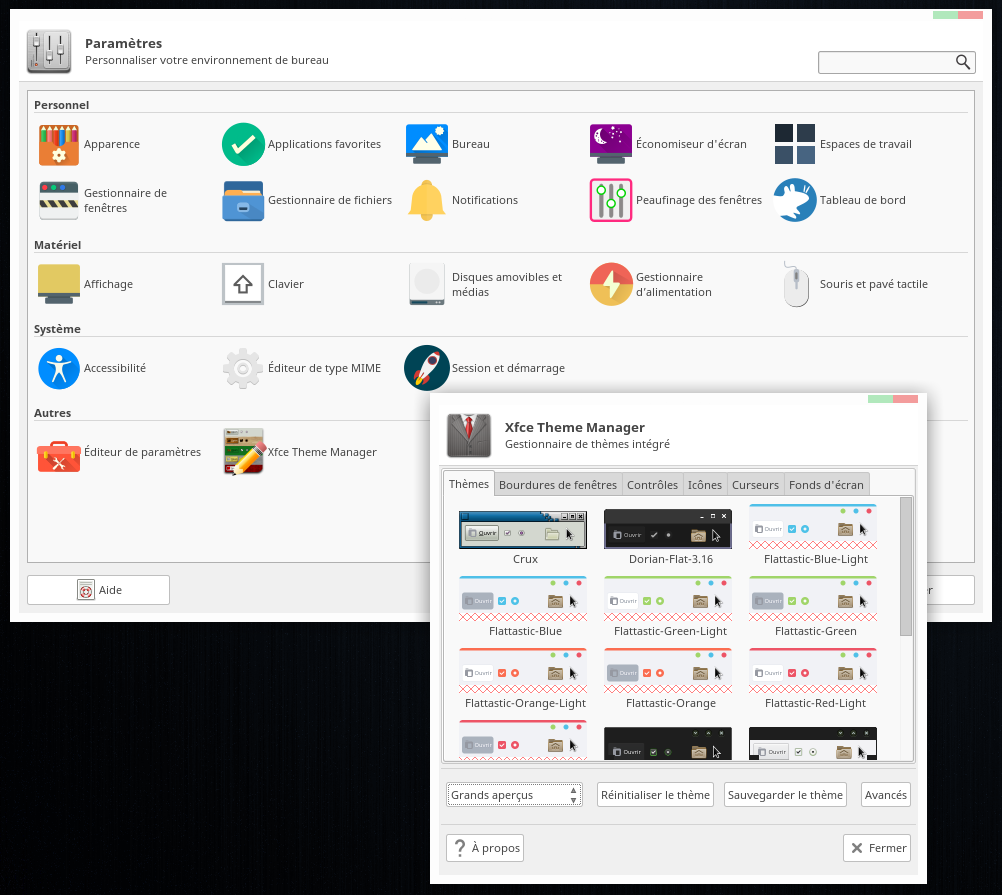Open Tableau de bord icon
This screenshot has height=895, width=1002.
tap(795, 201)
